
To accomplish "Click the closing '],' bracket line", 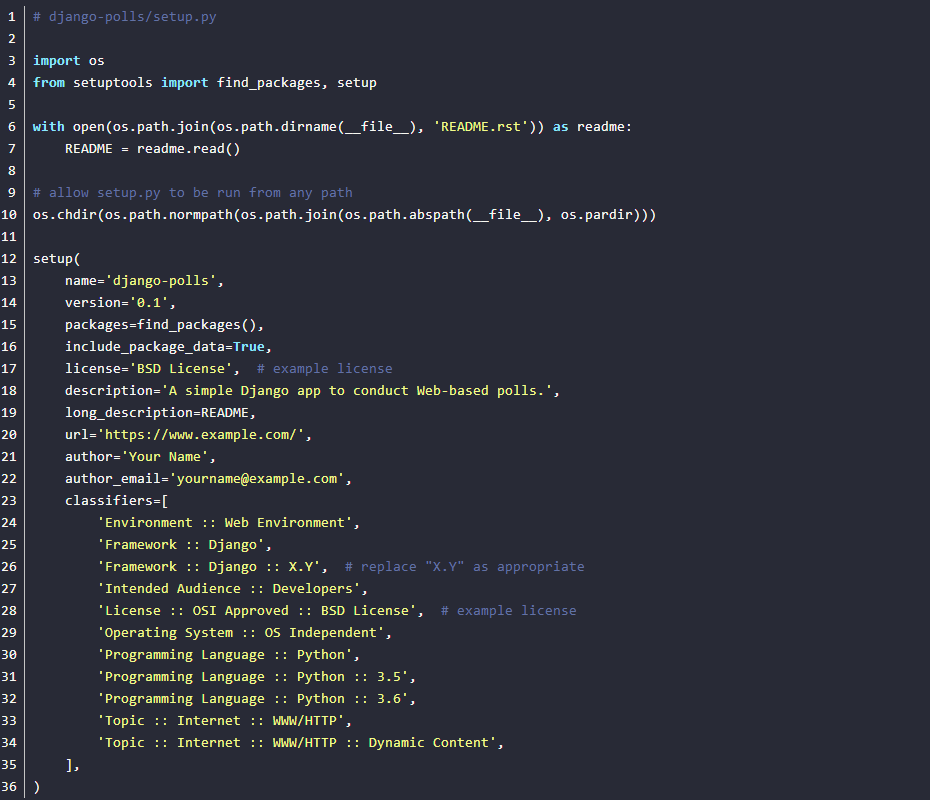I will [x=72, y=765].
